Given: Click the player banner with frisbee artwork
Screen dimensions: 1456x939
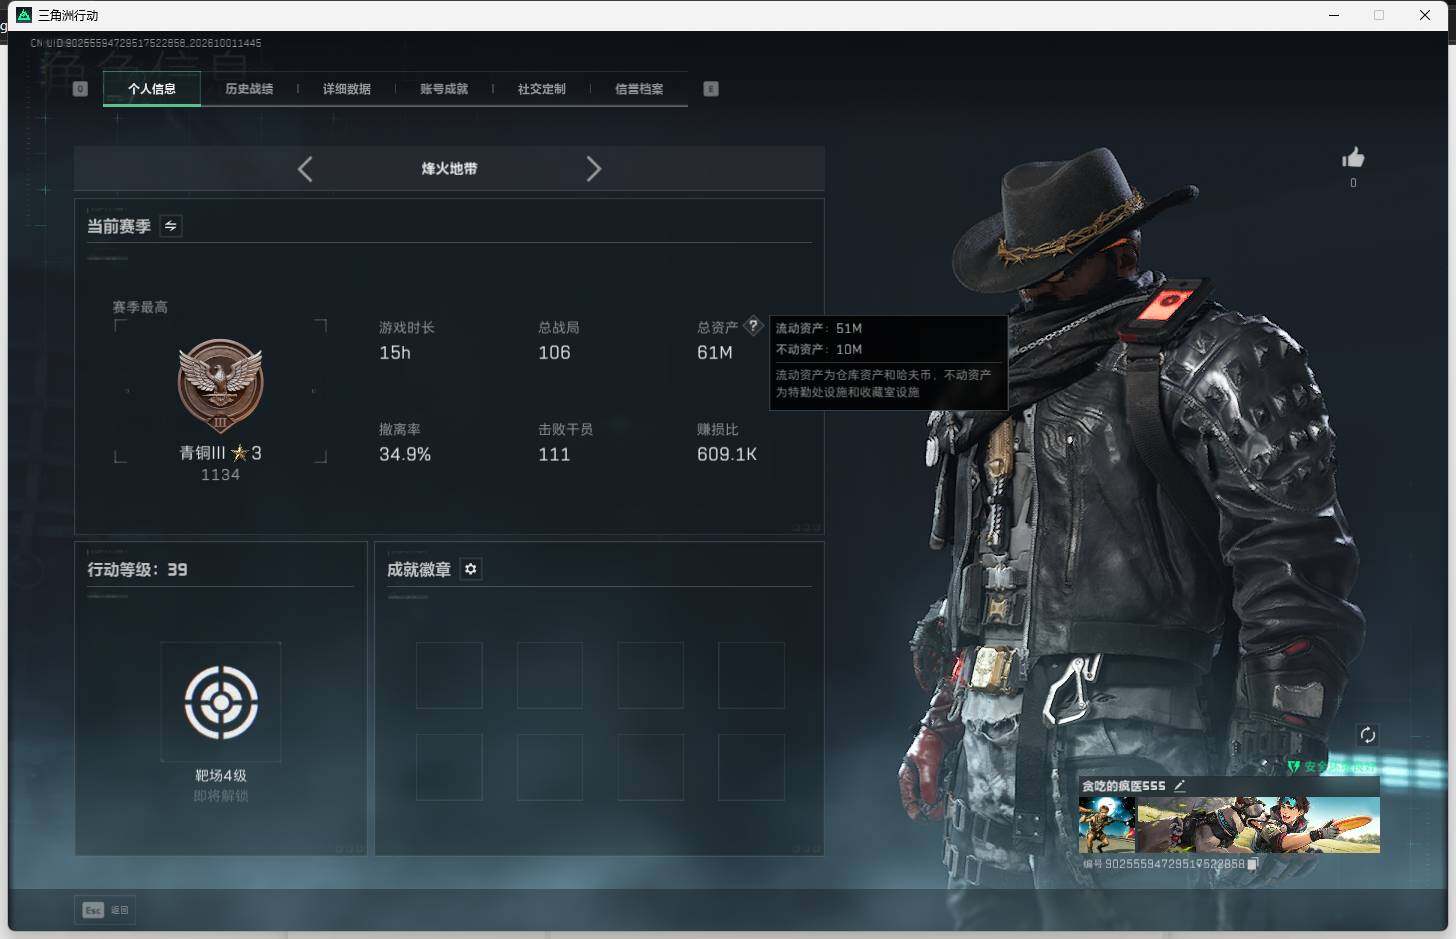Looking at the screenshot, I should tap(1258, 825).
